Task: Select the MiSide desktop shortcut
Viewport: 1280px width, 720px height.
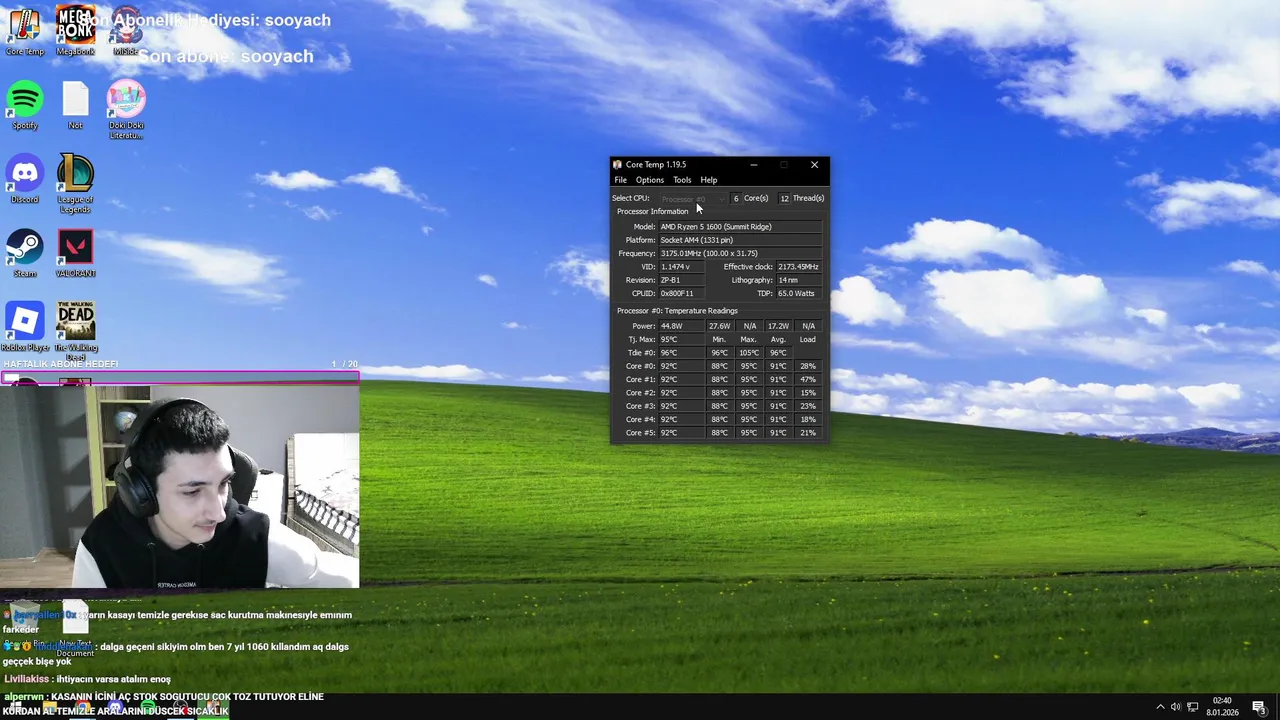Action: point(125,31)
